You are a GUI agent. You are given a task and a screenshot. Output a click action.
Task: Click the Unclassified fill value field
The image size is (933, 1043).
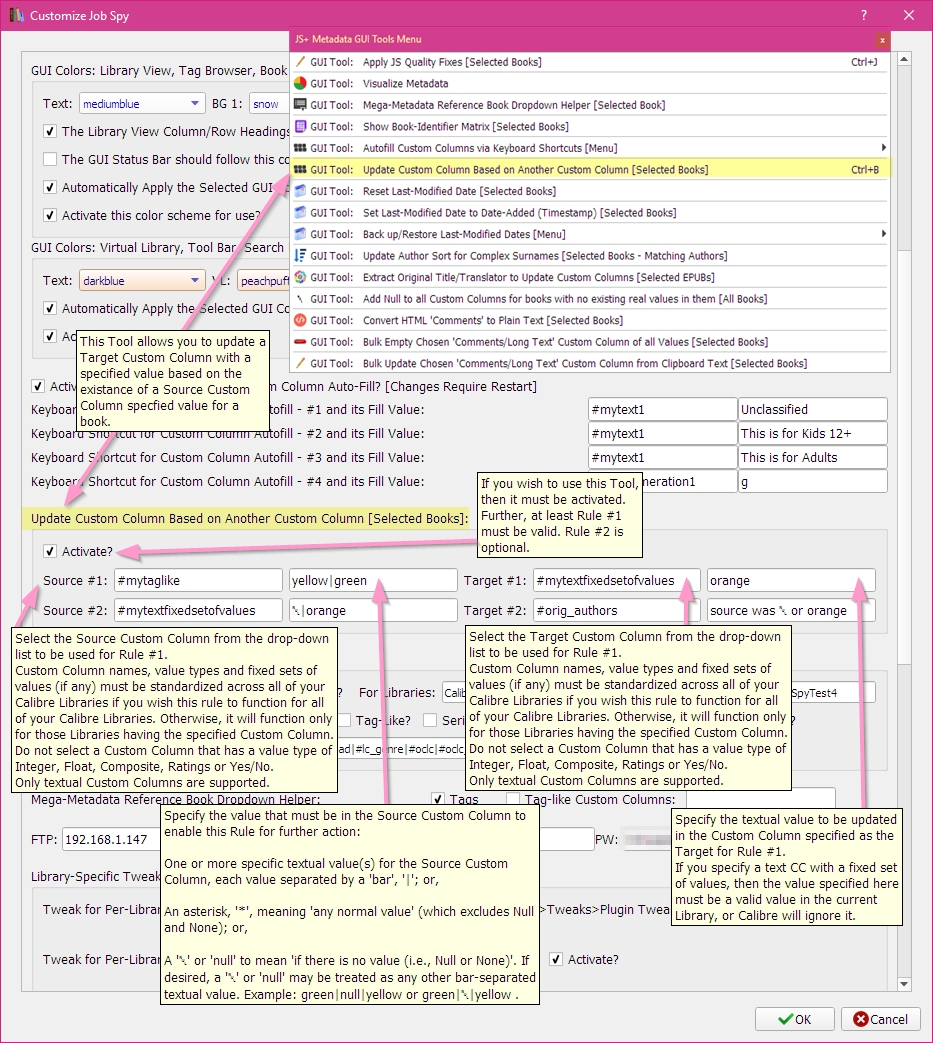[813, 409]
